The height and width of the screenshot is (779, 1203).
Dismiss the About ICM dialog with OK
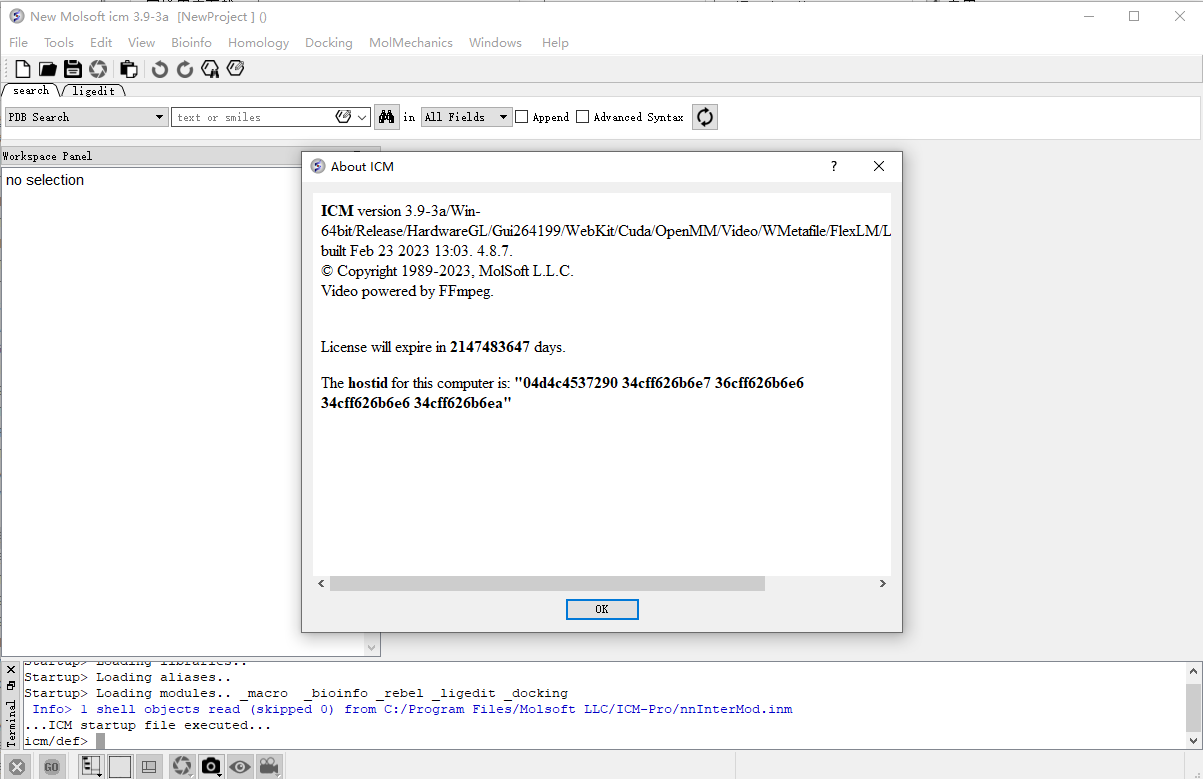[x=602, y=609]
